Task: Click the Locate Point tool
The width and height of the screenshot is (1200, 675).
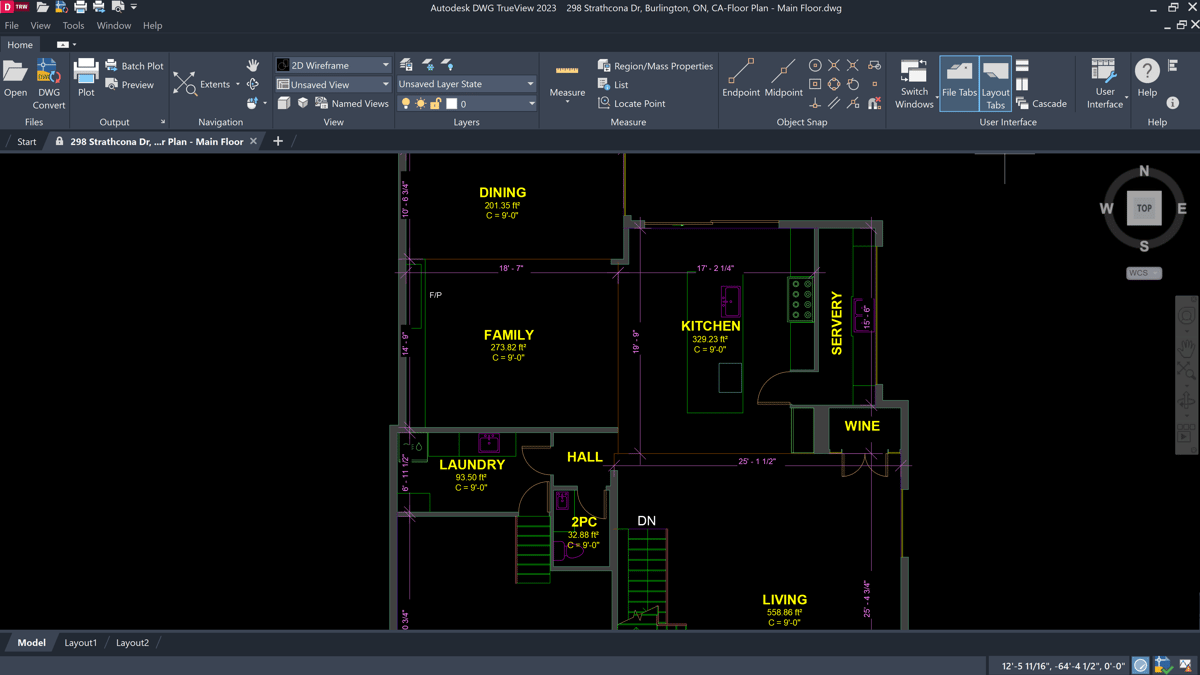Action: pyautogui.click(x=631, y=103)
